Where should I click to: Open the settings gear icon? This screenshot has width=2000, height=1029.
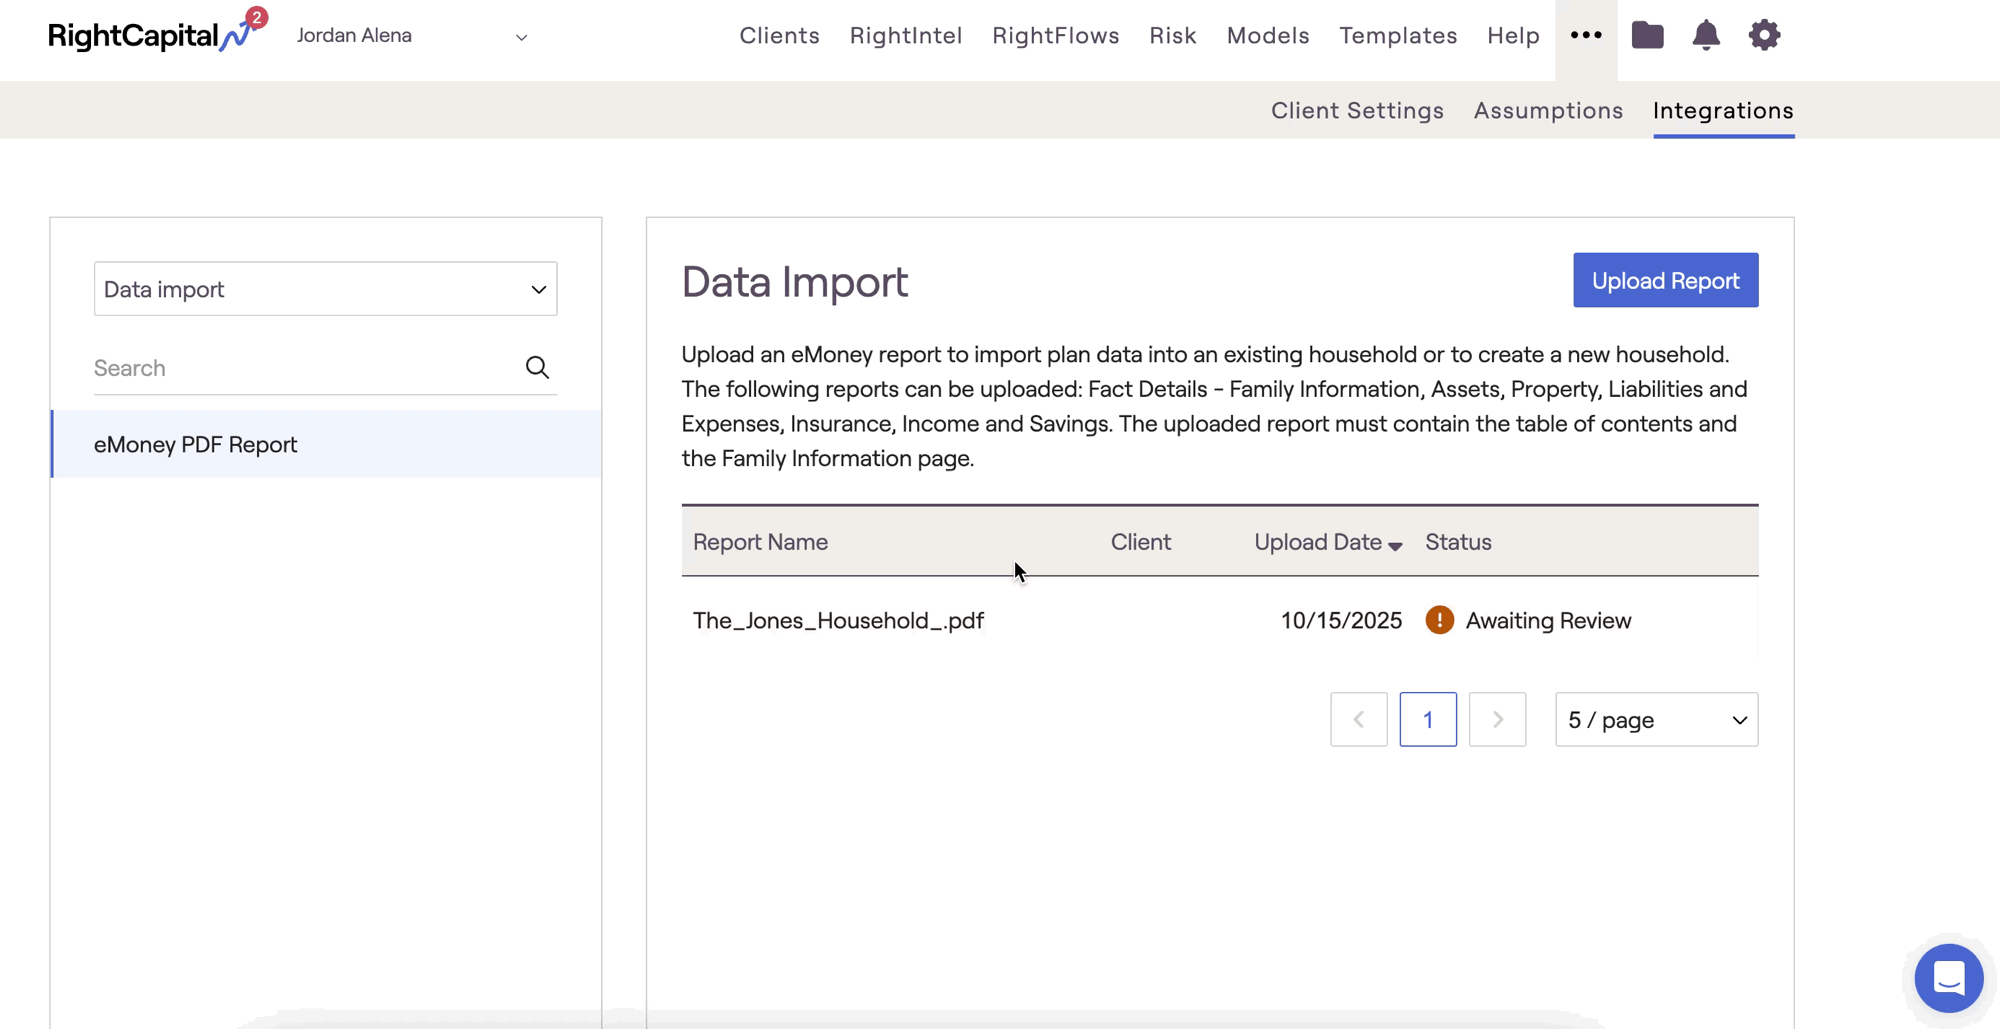(1764, 35)
